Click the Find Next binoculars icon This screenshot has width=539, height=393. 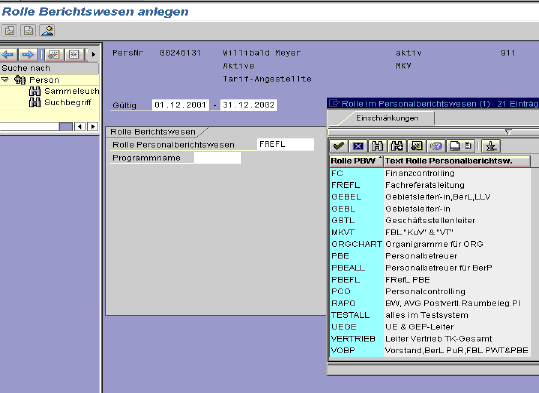[x=397, y=146]
